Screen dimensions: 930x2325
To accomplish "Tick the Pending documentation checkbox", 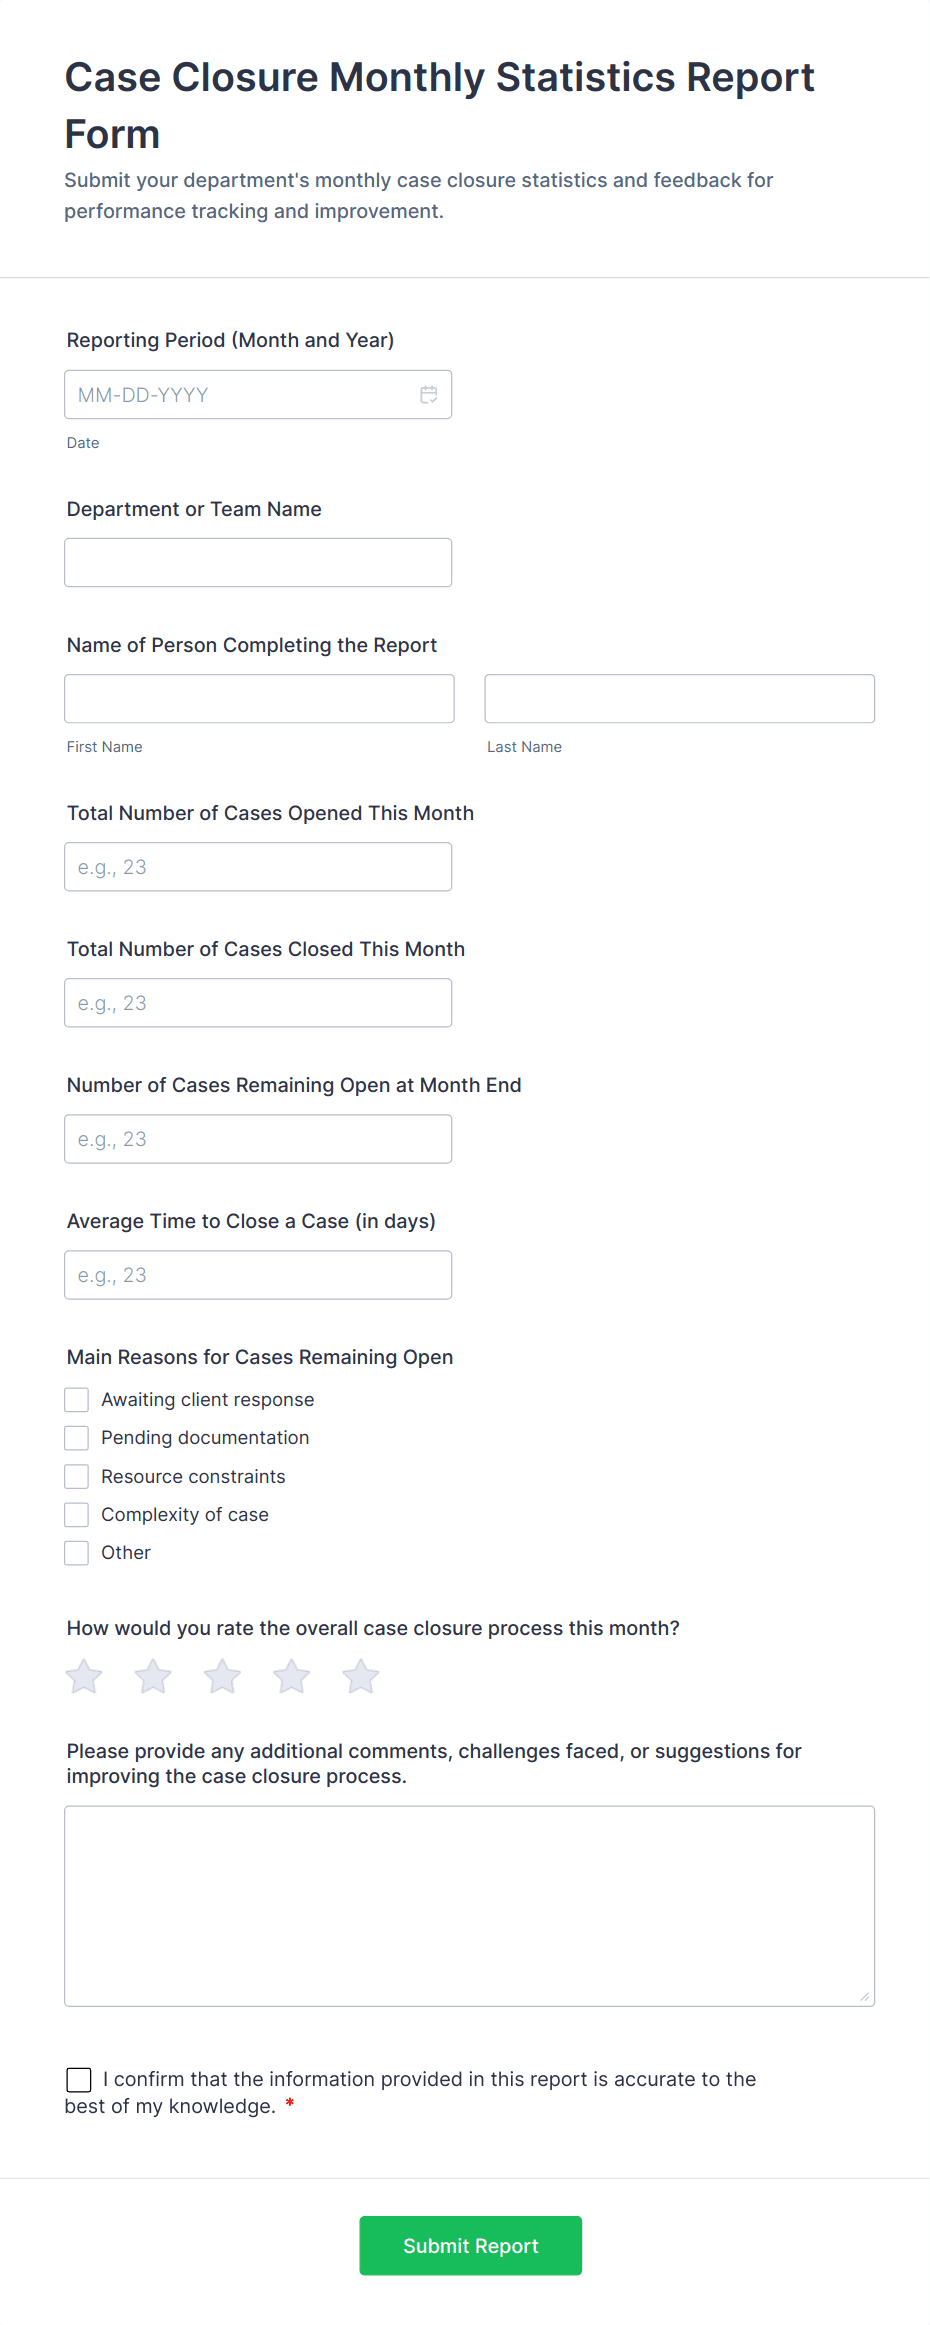I will (x=77, y=1438).
